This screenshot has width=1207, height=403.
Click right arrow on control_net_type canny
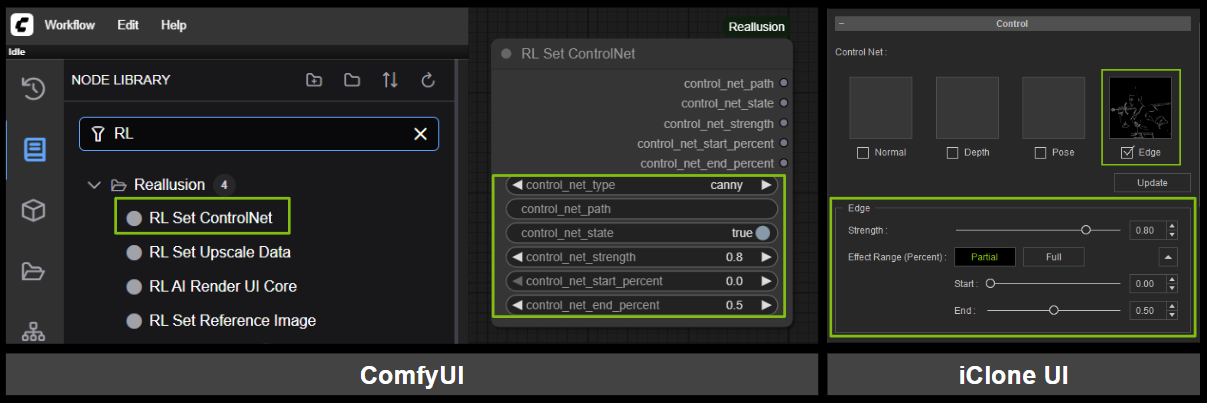(767, 185)
